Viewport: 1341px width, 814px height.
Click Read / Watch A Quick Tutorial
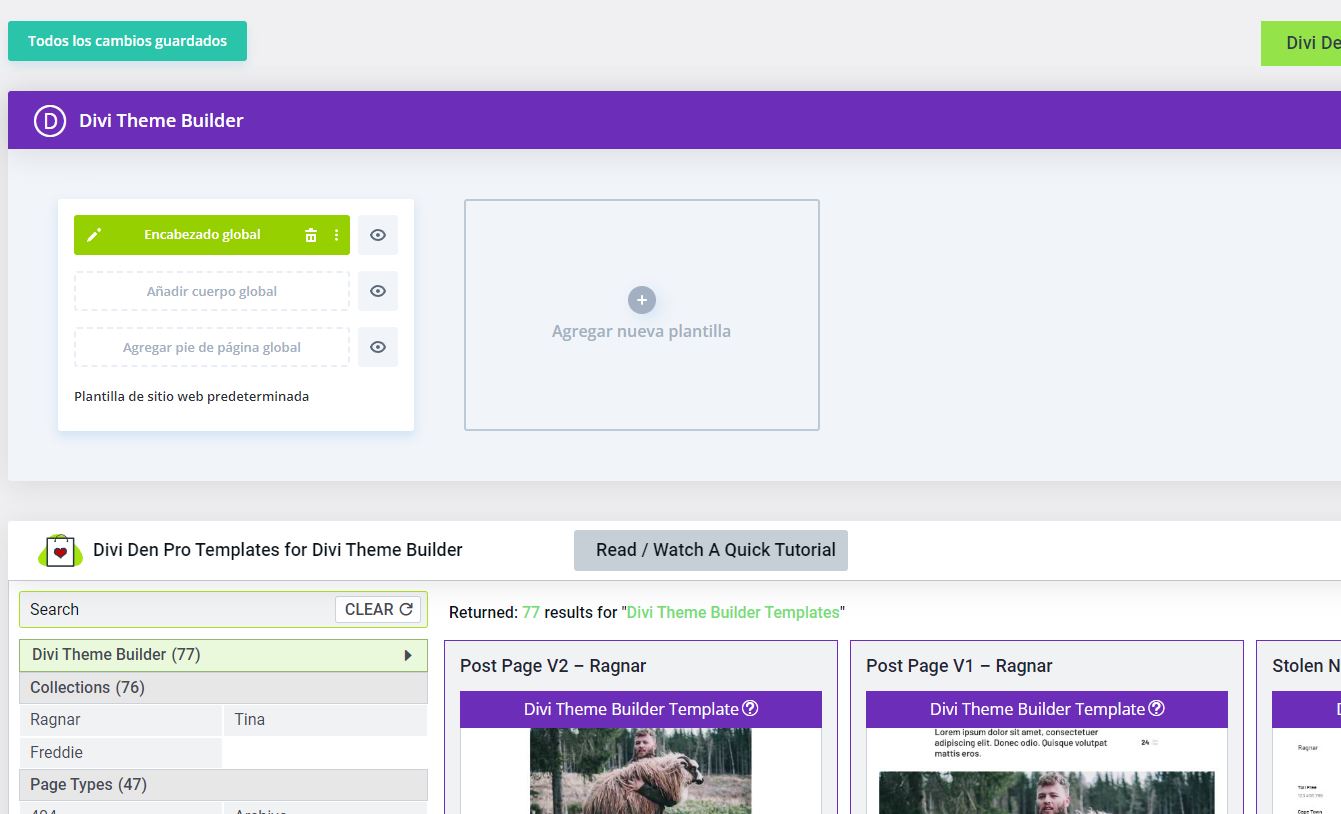[x=711, y=550]
